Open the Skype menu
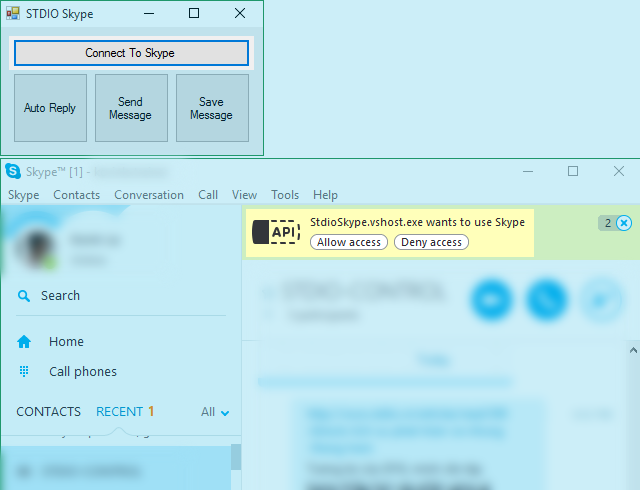 tap(24, 195)
